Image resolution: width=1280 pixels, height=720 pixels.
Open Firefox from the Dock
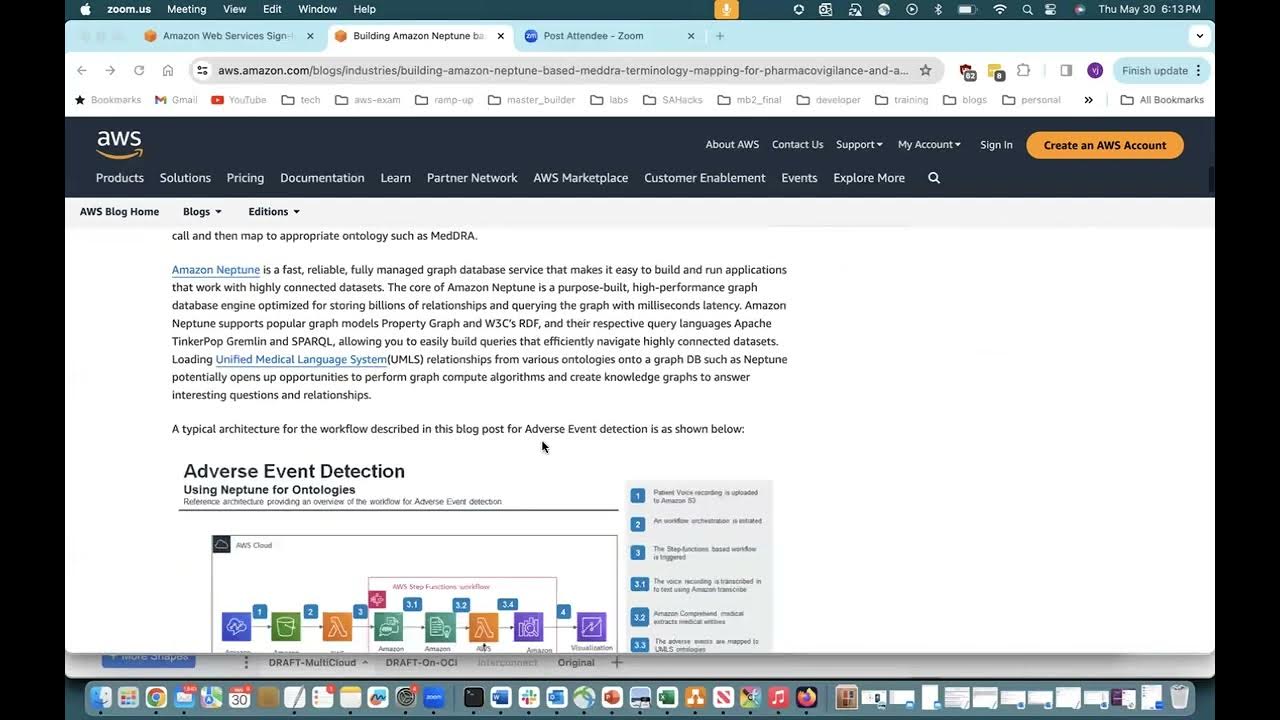[807, 697]
